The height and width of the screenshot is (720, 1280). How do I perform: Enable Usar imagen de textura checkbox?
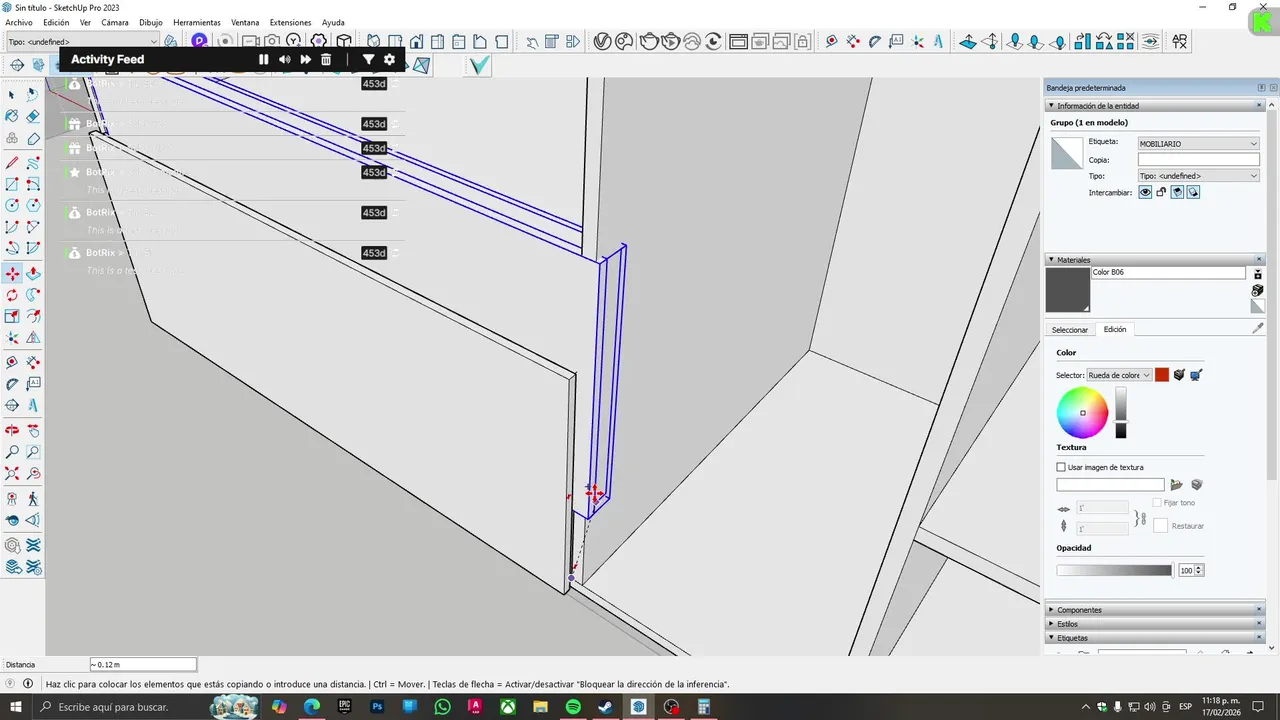[x=1061, y=467]
